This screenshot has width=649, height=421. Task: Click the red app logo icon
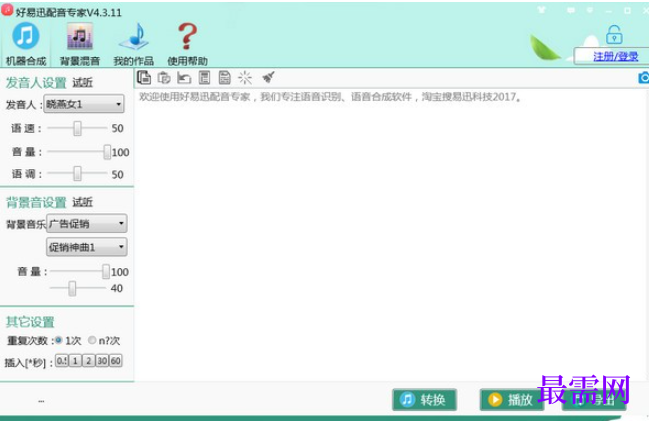click(7, 10)
